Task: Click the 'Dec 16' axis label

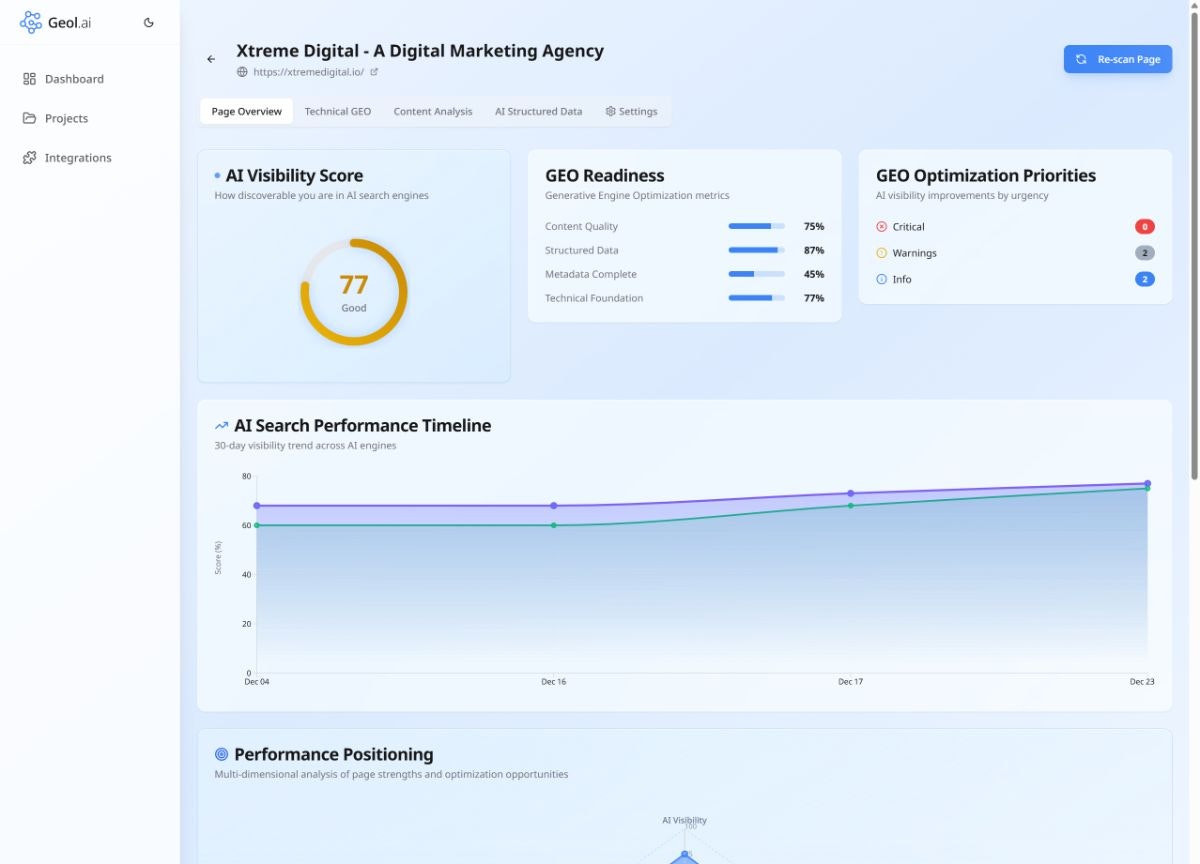Action: coord(554,682)
